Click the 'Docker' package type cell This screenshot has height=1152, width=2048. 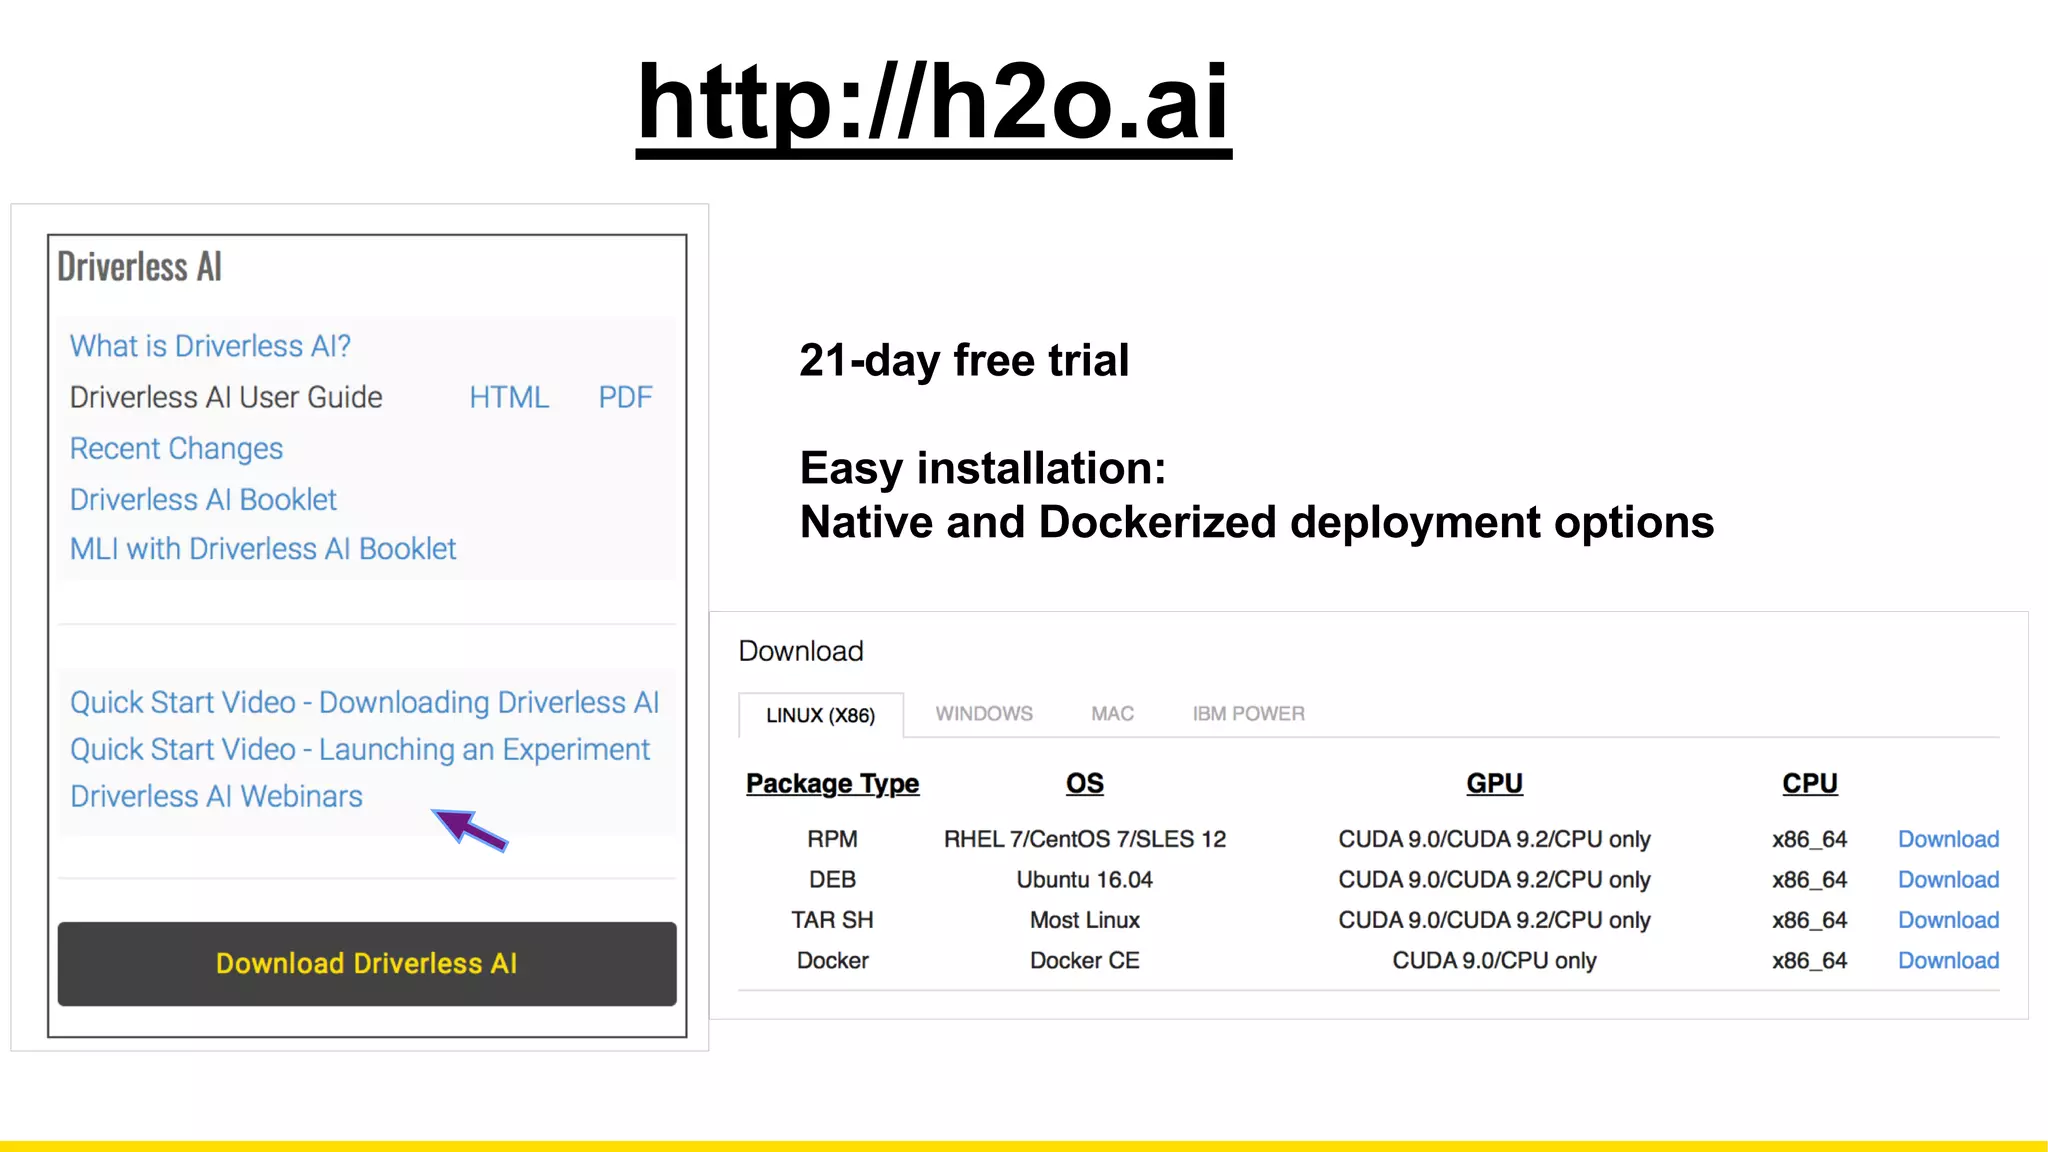click(x=832, y=960)
